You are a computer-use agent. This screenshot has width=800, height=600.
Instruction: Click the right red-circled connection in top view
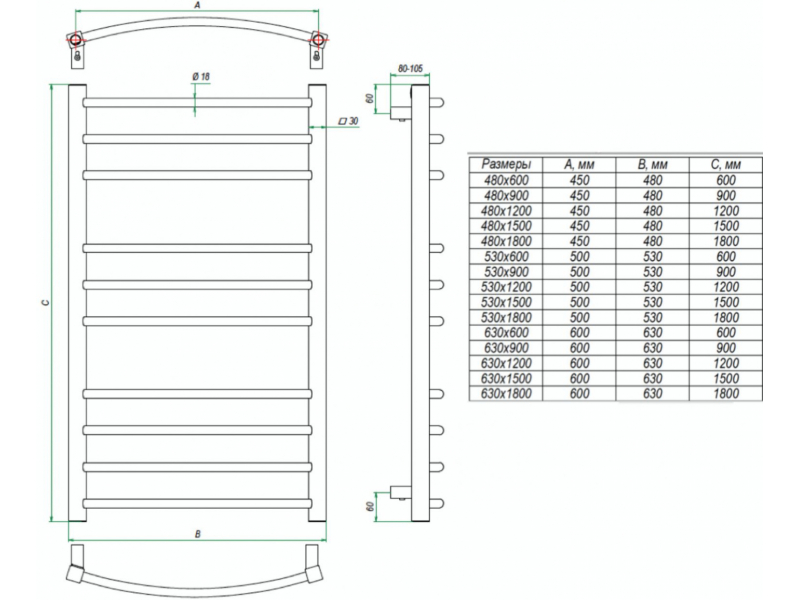coord(318,39)
